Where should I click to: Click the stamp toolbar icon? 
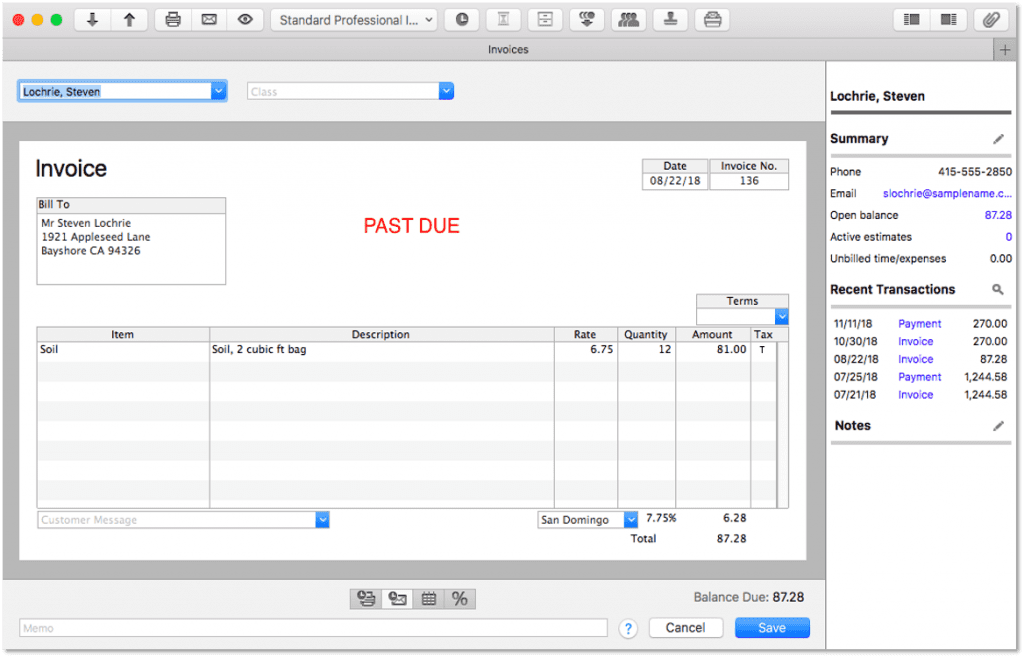pyautogui.click(x=670, y=20)
